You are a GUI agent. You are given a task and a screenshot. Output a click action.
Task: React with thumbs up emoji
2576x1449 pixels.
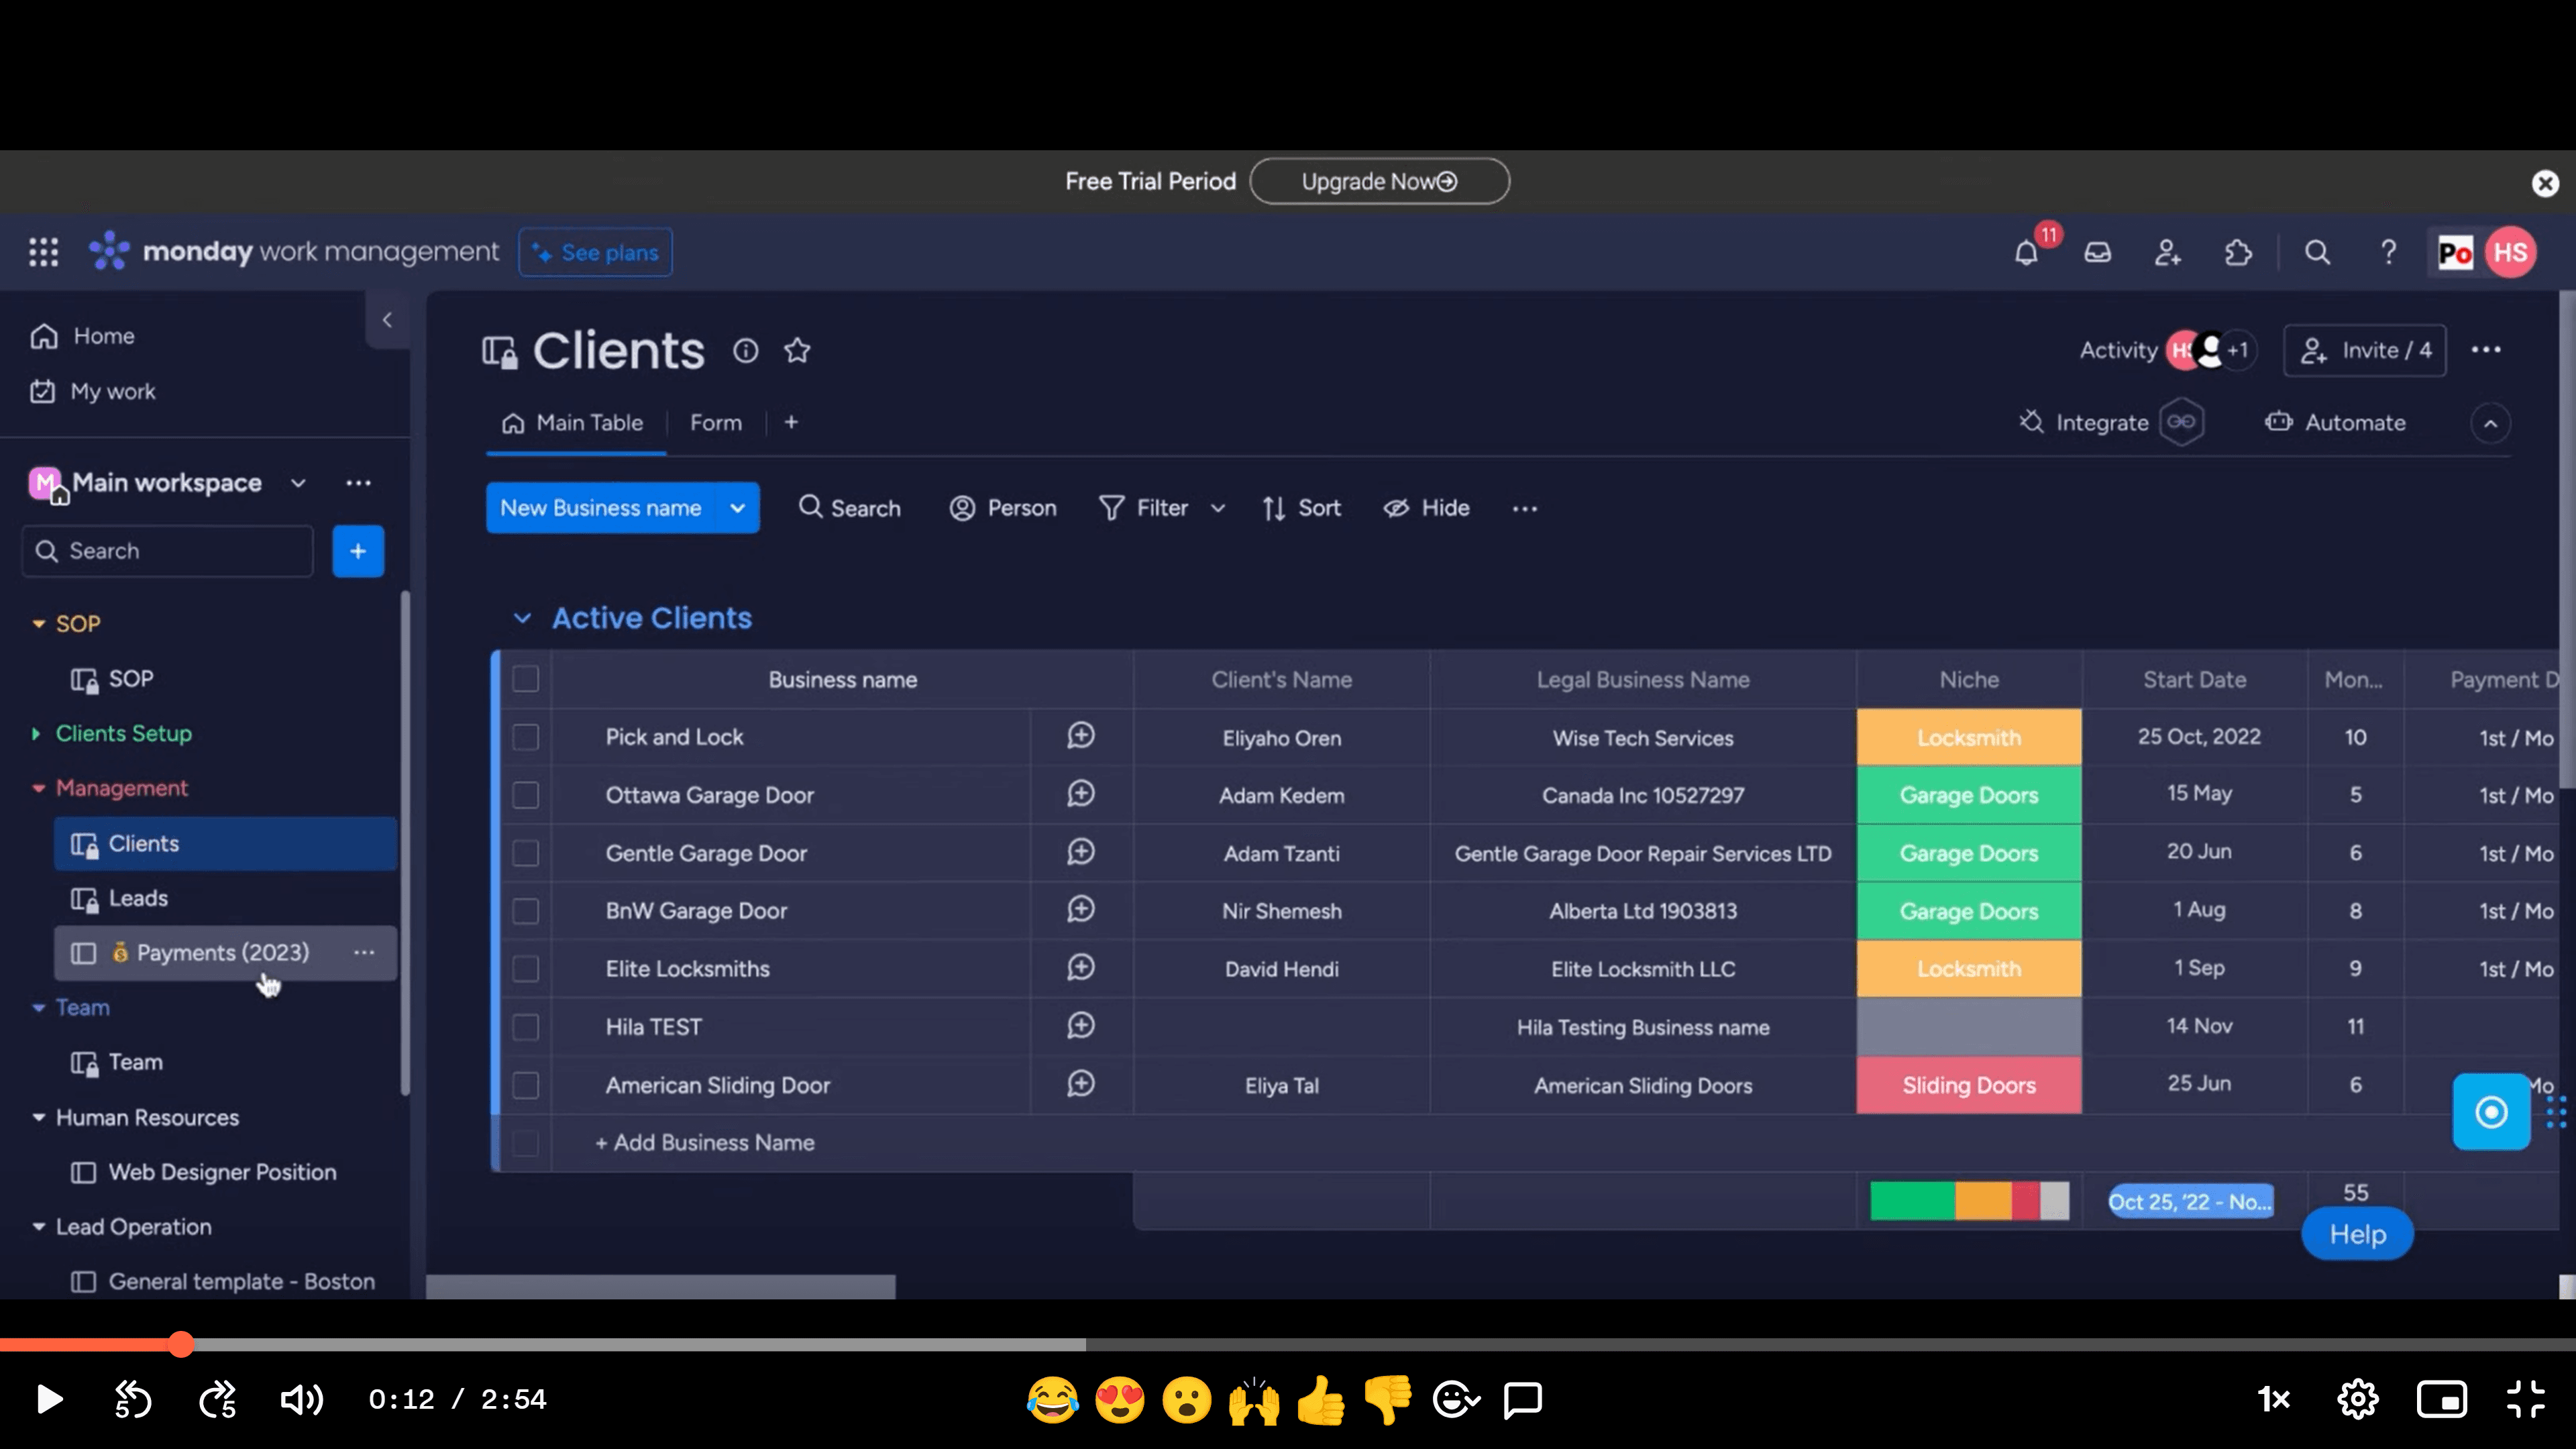[x=1320, y=1400]
